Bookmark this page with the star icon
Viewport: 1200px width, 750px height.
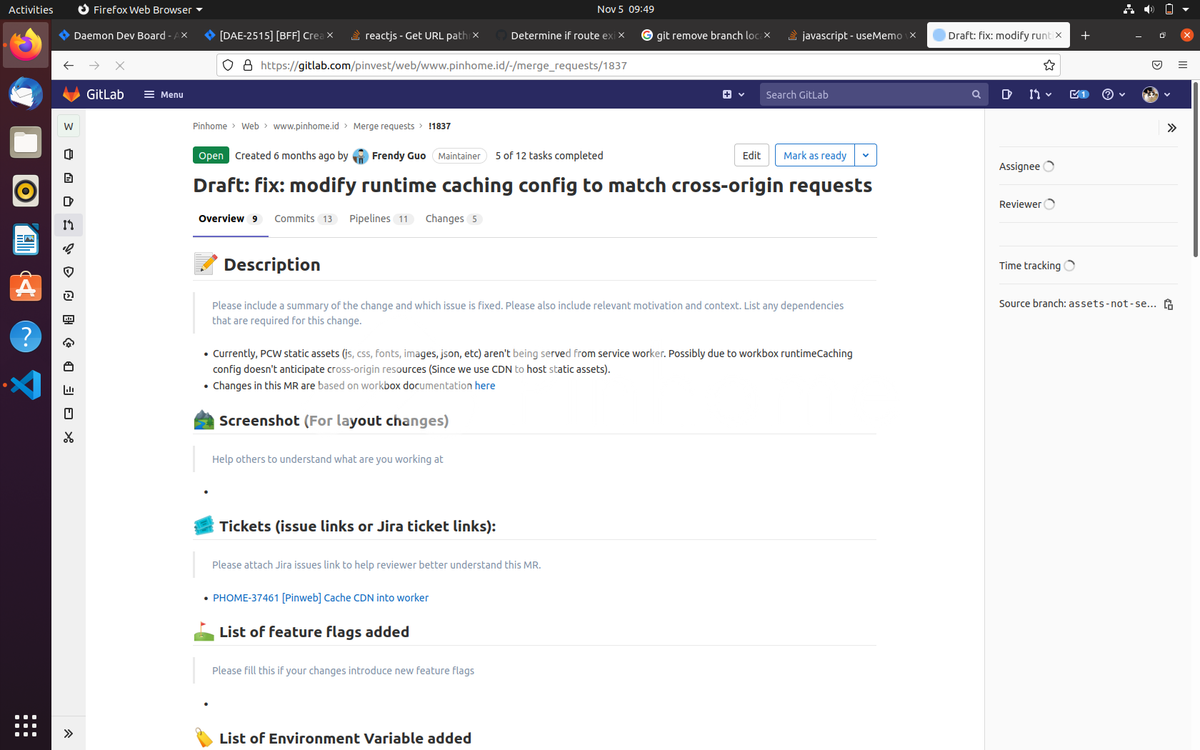(x=1049, y=65)
